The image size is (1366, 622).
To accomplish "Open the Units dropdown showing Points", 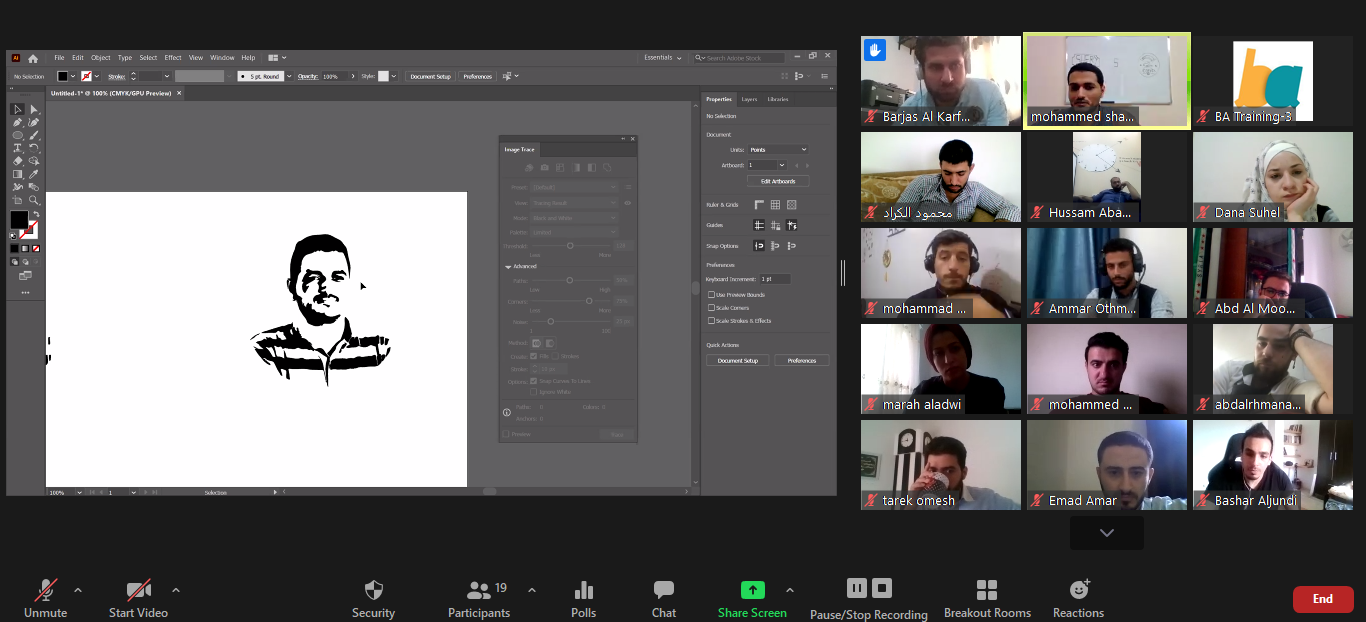I will click(777, 150).
